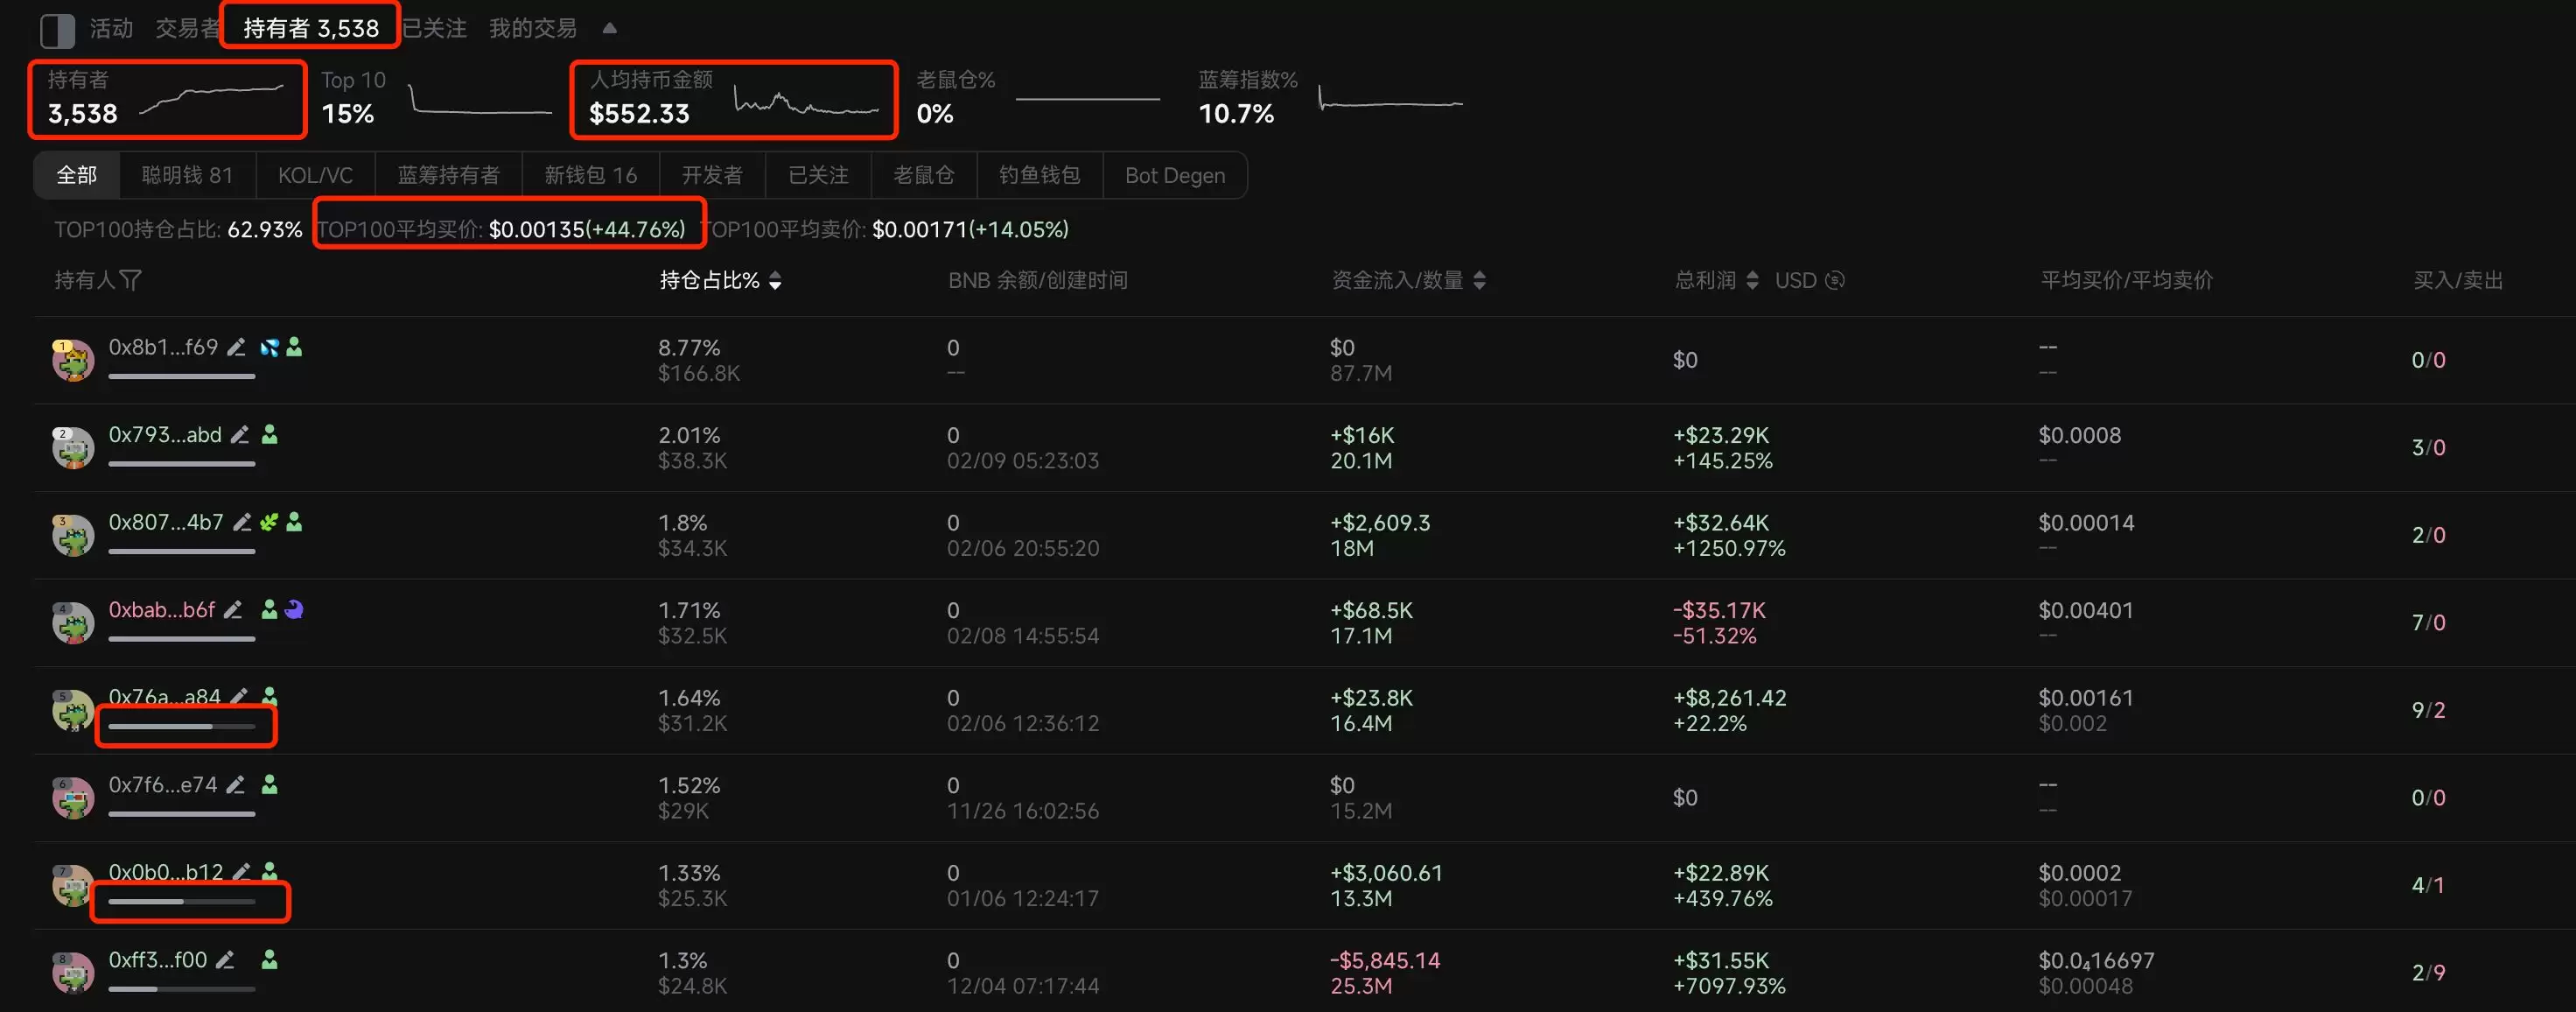Click the edit pencil icon next to 0xff3...f00
2576x1012 pixels.
[x=224, y=959]
